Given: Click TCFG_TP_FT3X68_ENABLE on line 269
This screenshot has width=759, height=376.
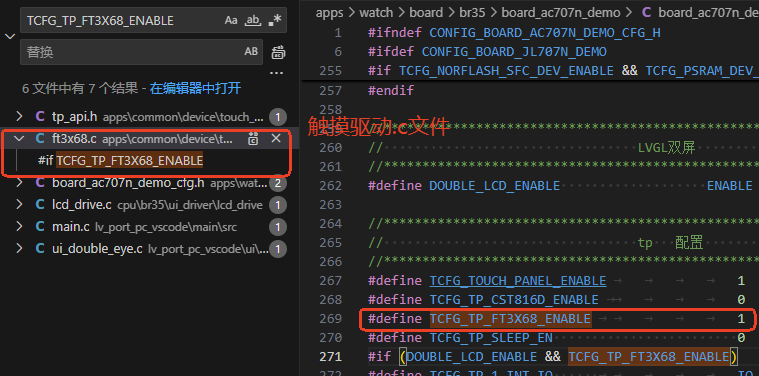Looking at the screenshot, I should (510, 318).
